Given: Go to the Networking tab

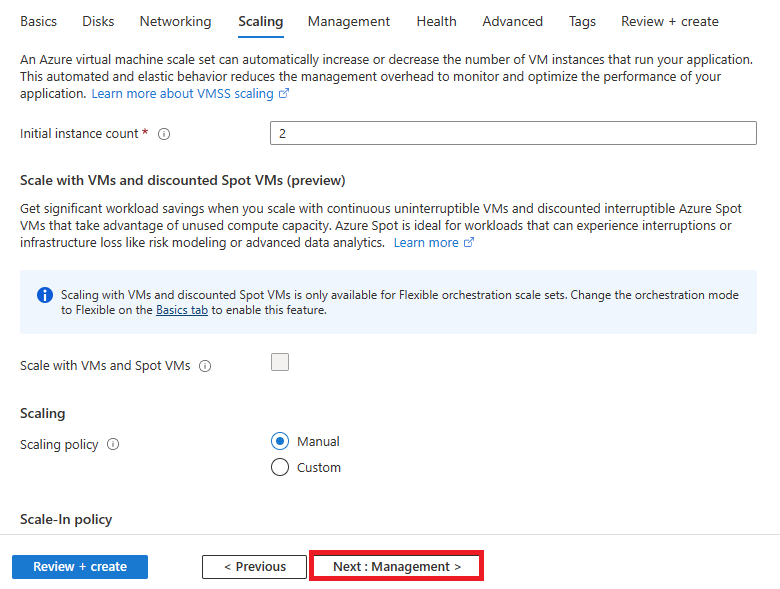Looking at the screenshot, I should click(175, 21).
